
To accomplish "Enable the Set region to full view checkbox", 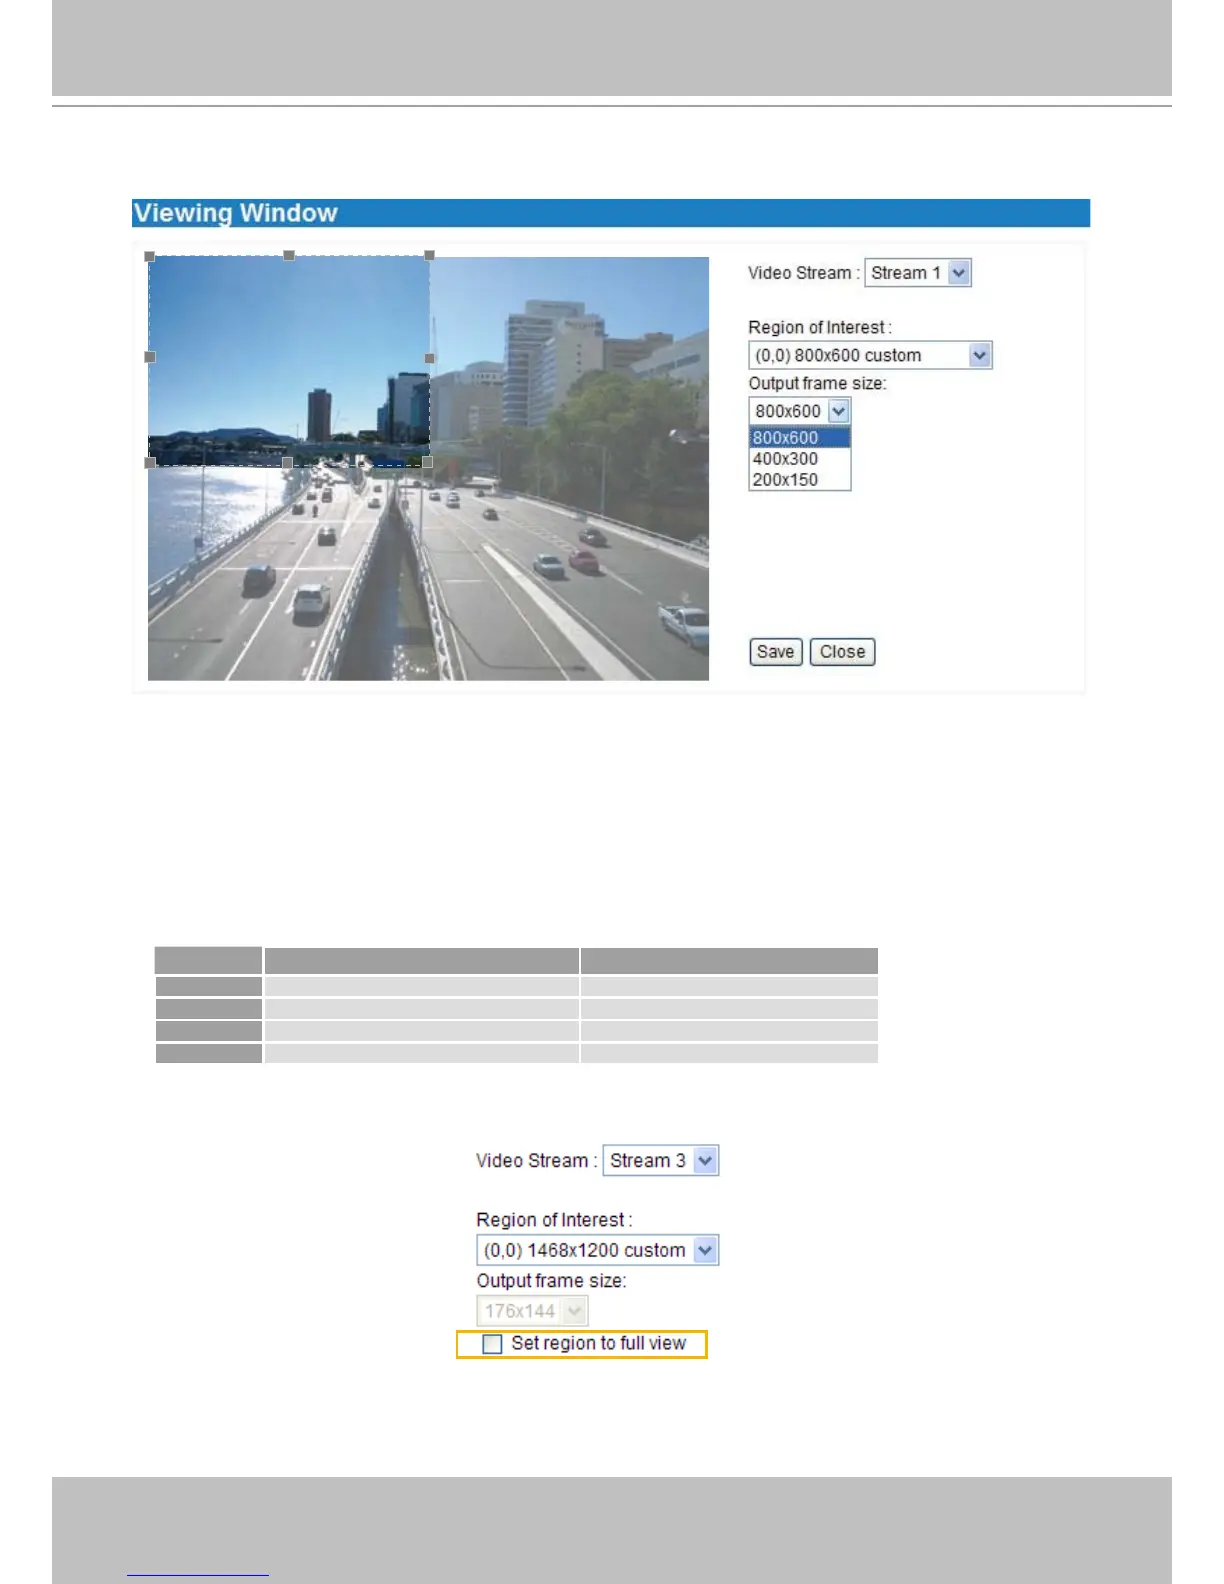I will click(x=492, y=1344).
